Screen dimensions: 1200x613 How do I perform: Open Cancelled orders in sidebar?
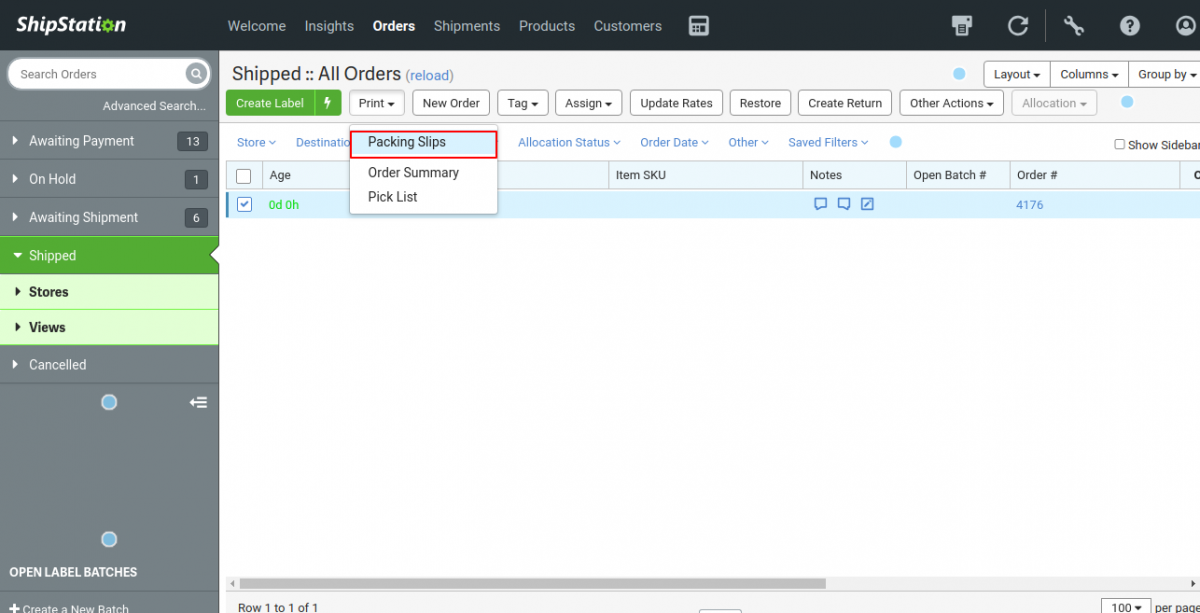point(109,365)
